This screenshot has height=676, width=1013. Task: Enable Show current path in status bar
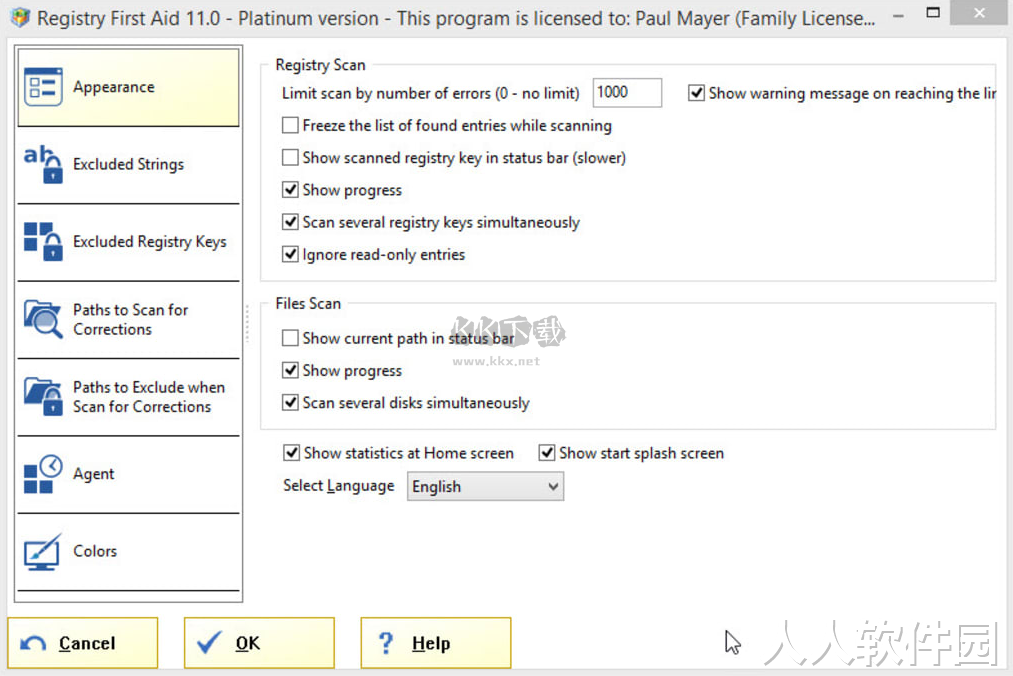coord(290,338)
